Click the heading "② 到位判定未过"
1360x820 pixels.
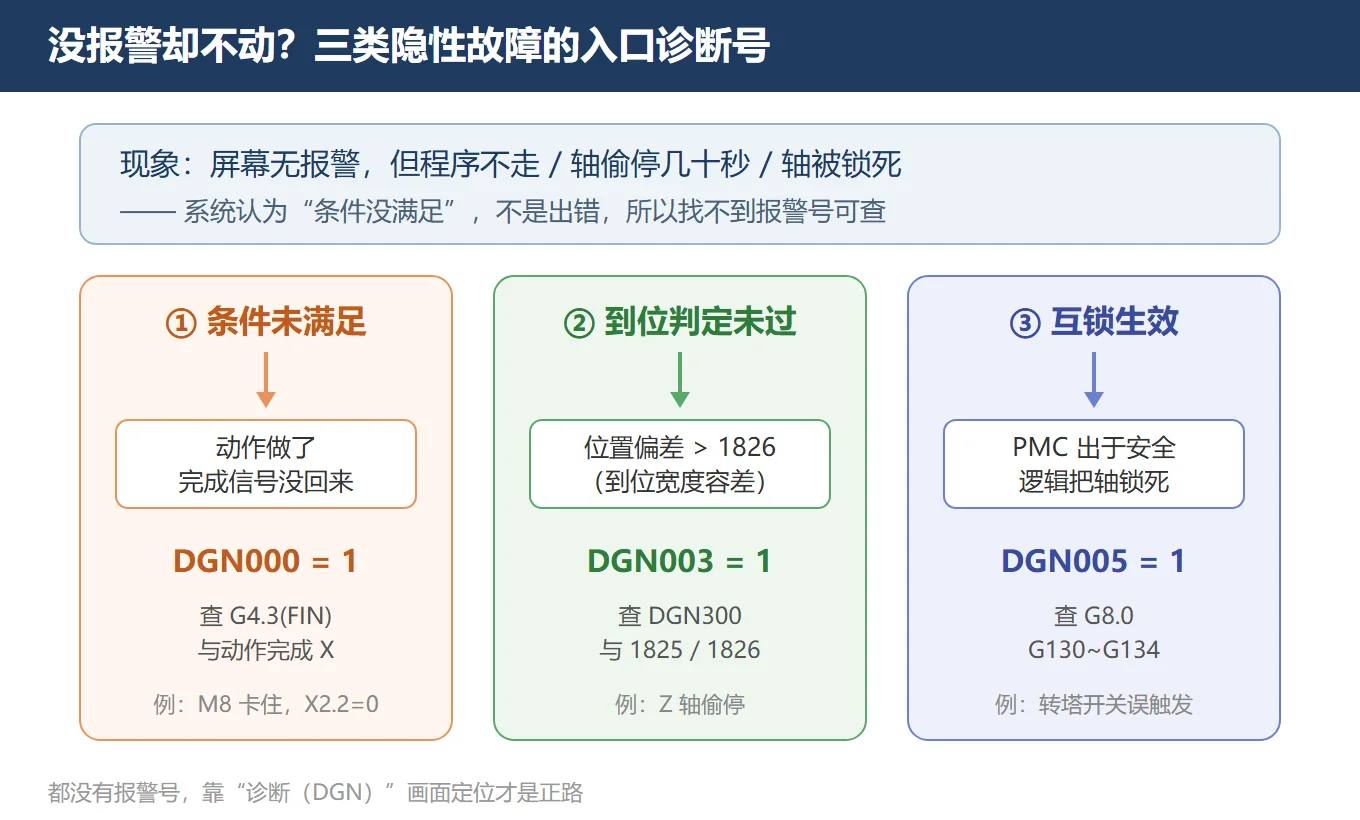(680, 321)
